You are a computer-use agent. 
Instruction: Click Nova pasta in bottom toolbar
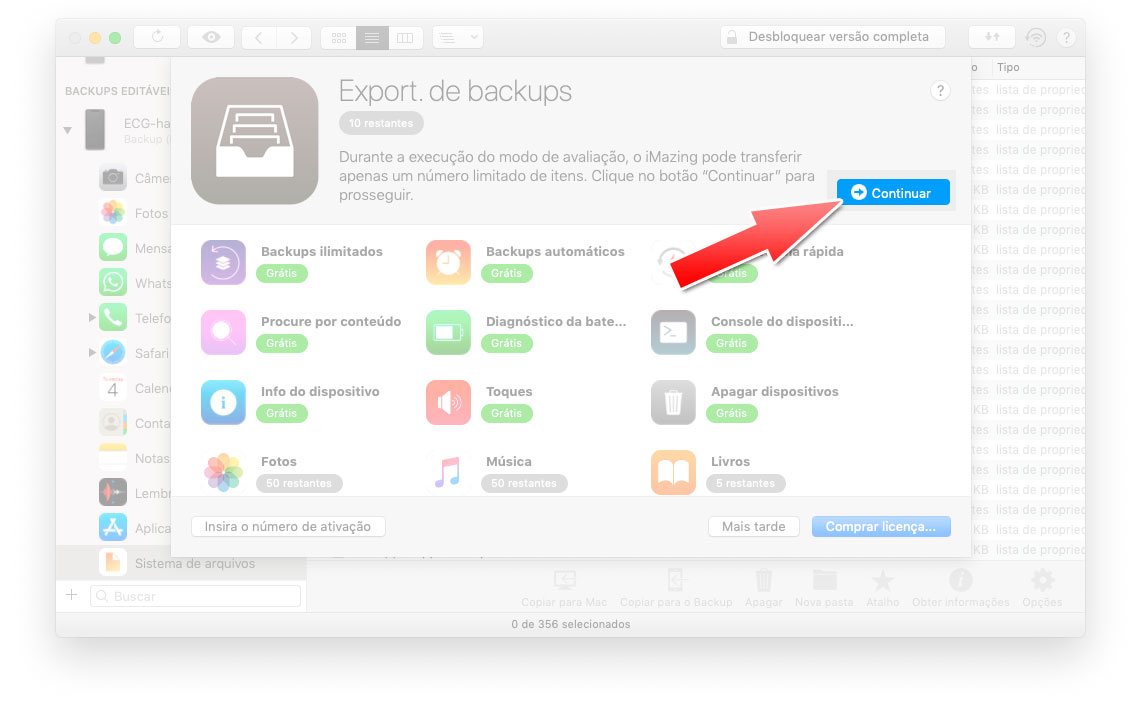click(824, 588)
